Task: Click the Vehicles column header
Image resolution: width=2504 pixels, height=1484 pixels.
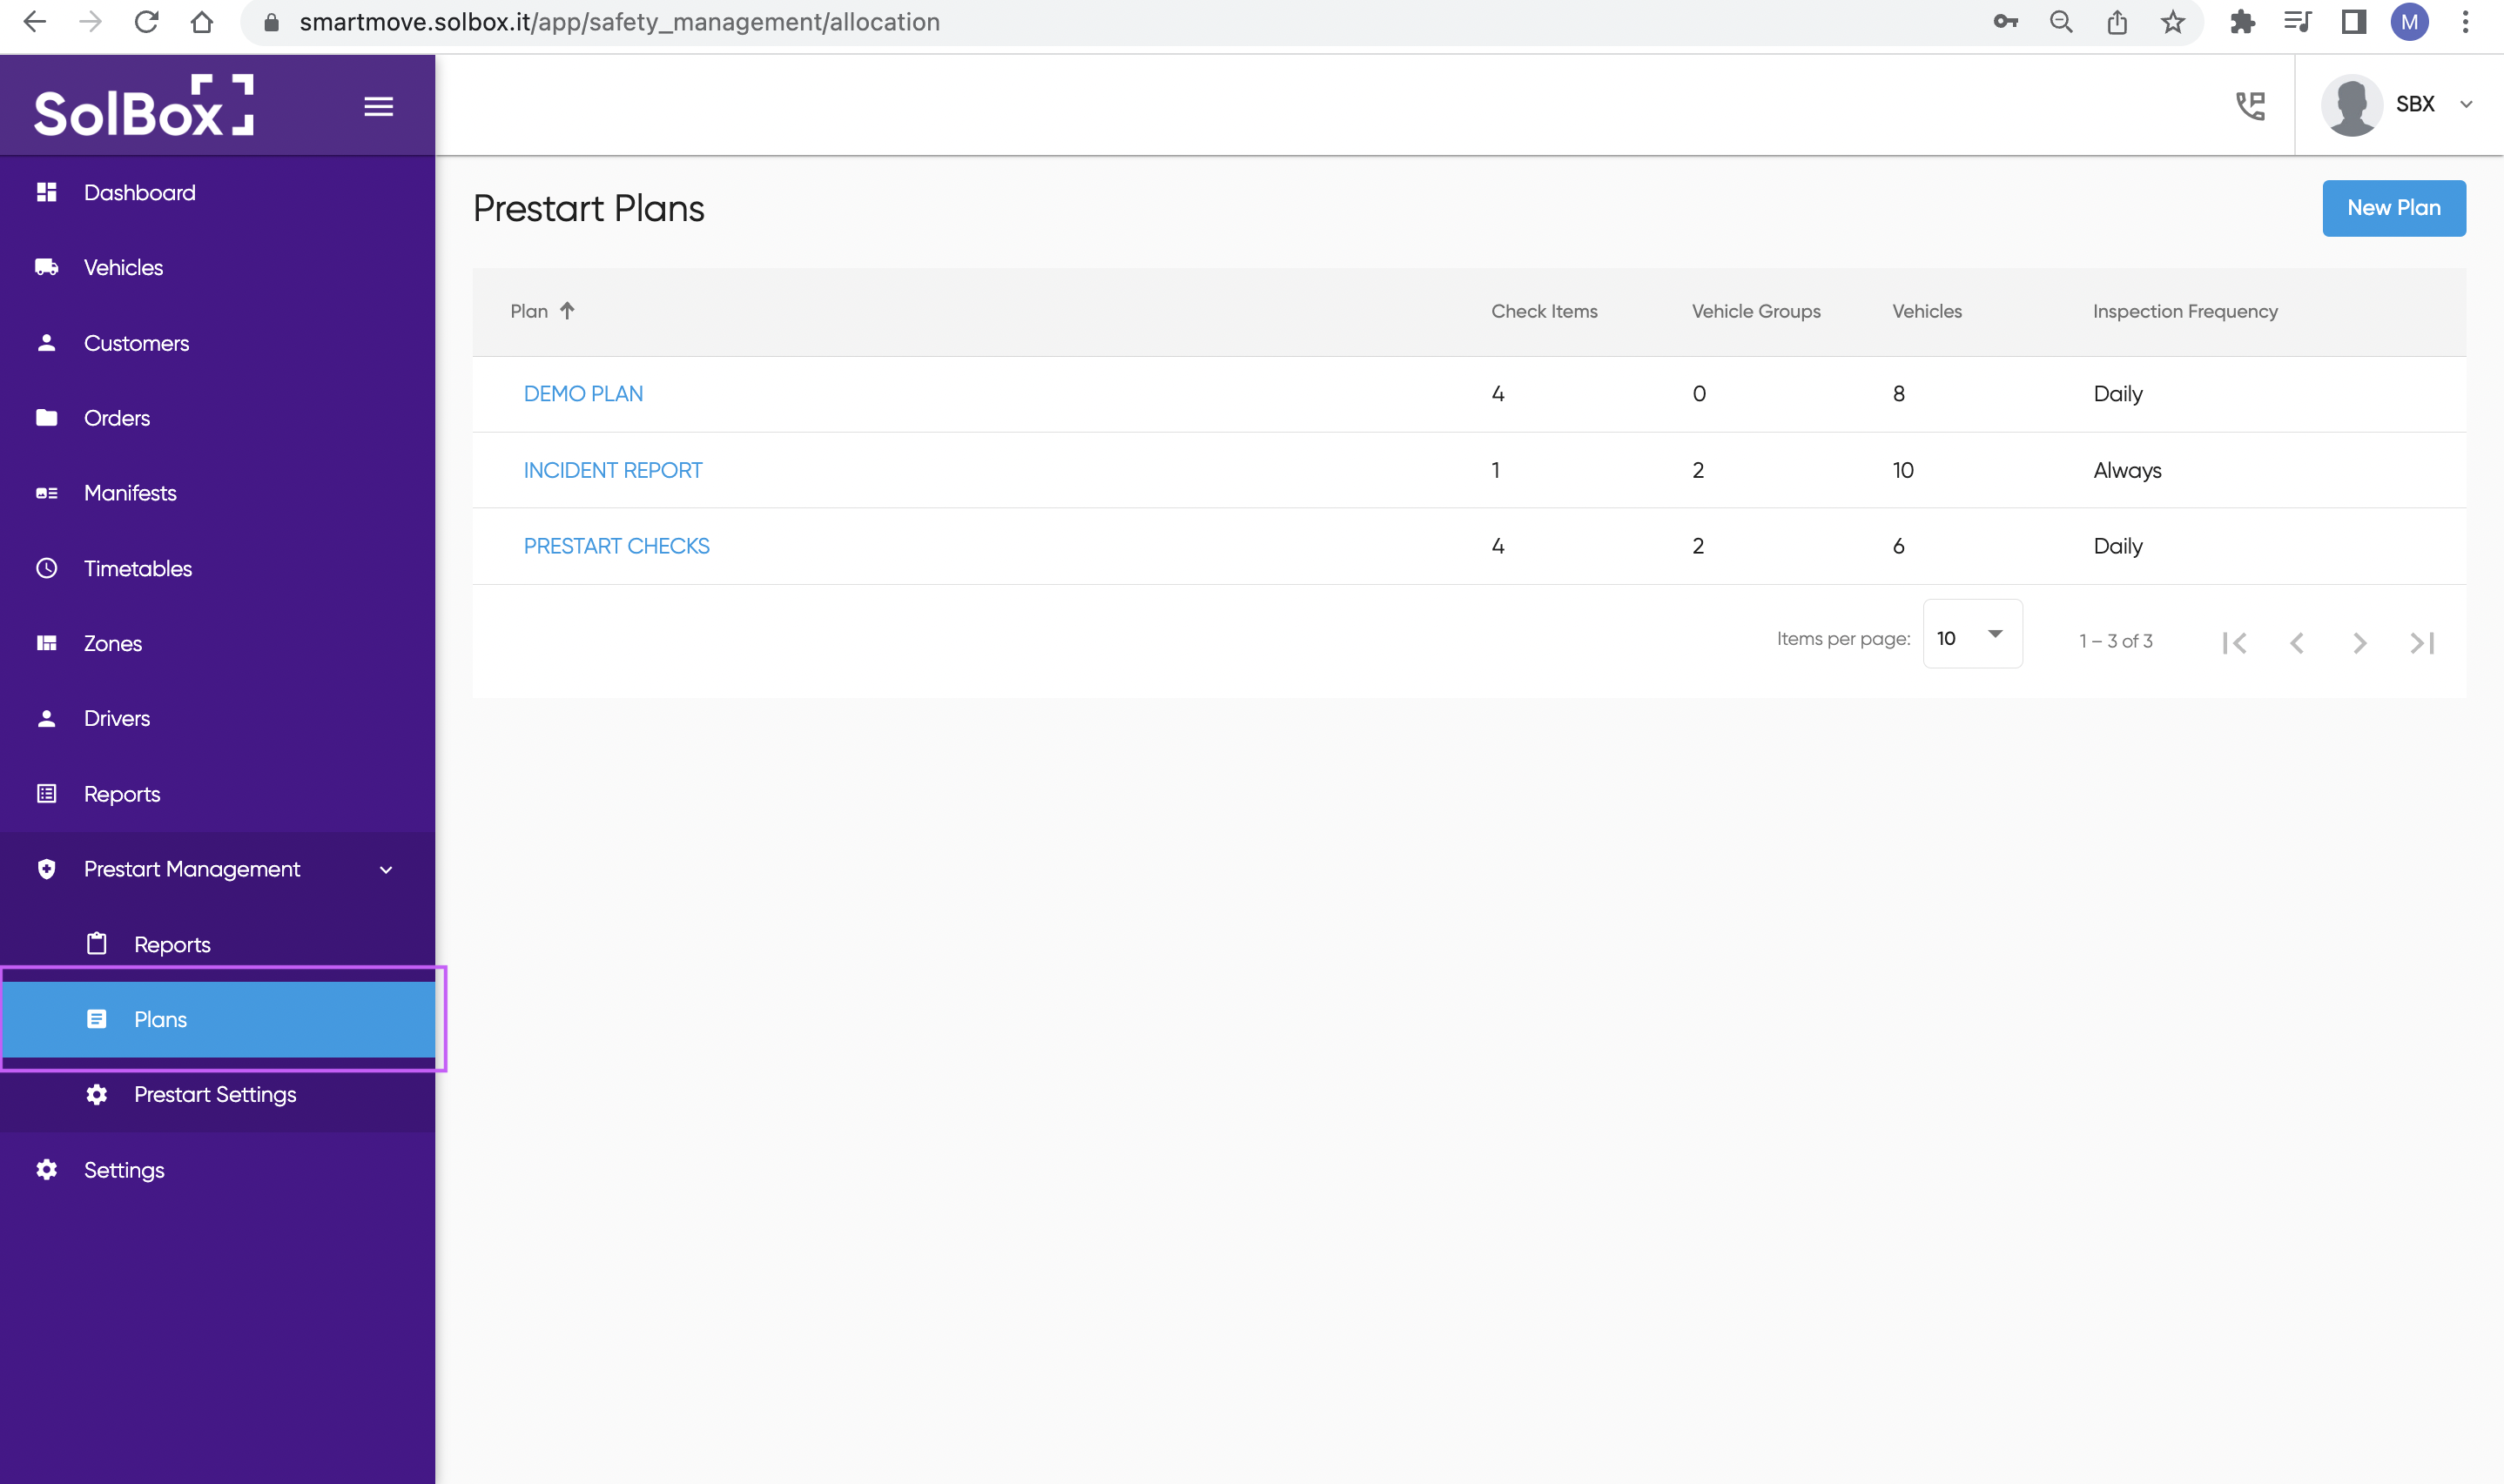Action: (1927, 311)
